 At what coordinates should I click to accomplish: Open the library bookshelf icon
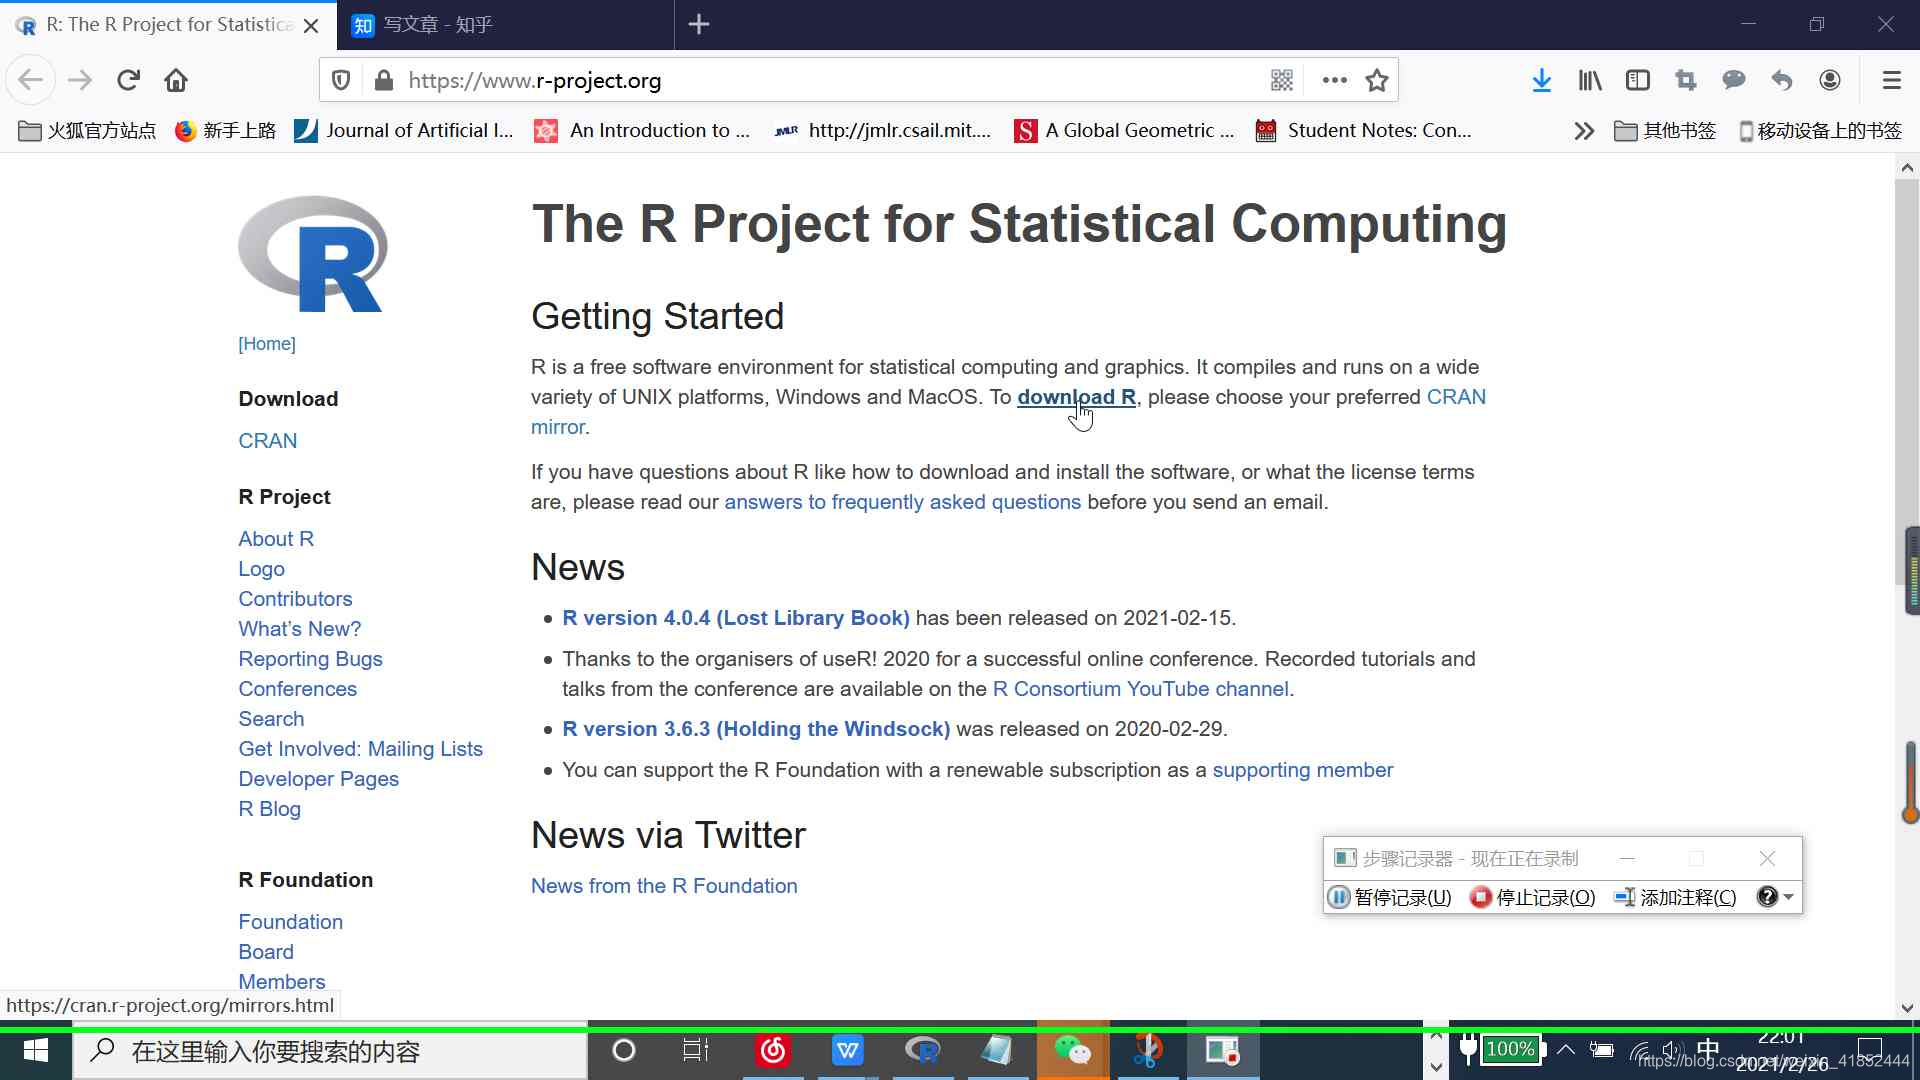coord(1589,80)
